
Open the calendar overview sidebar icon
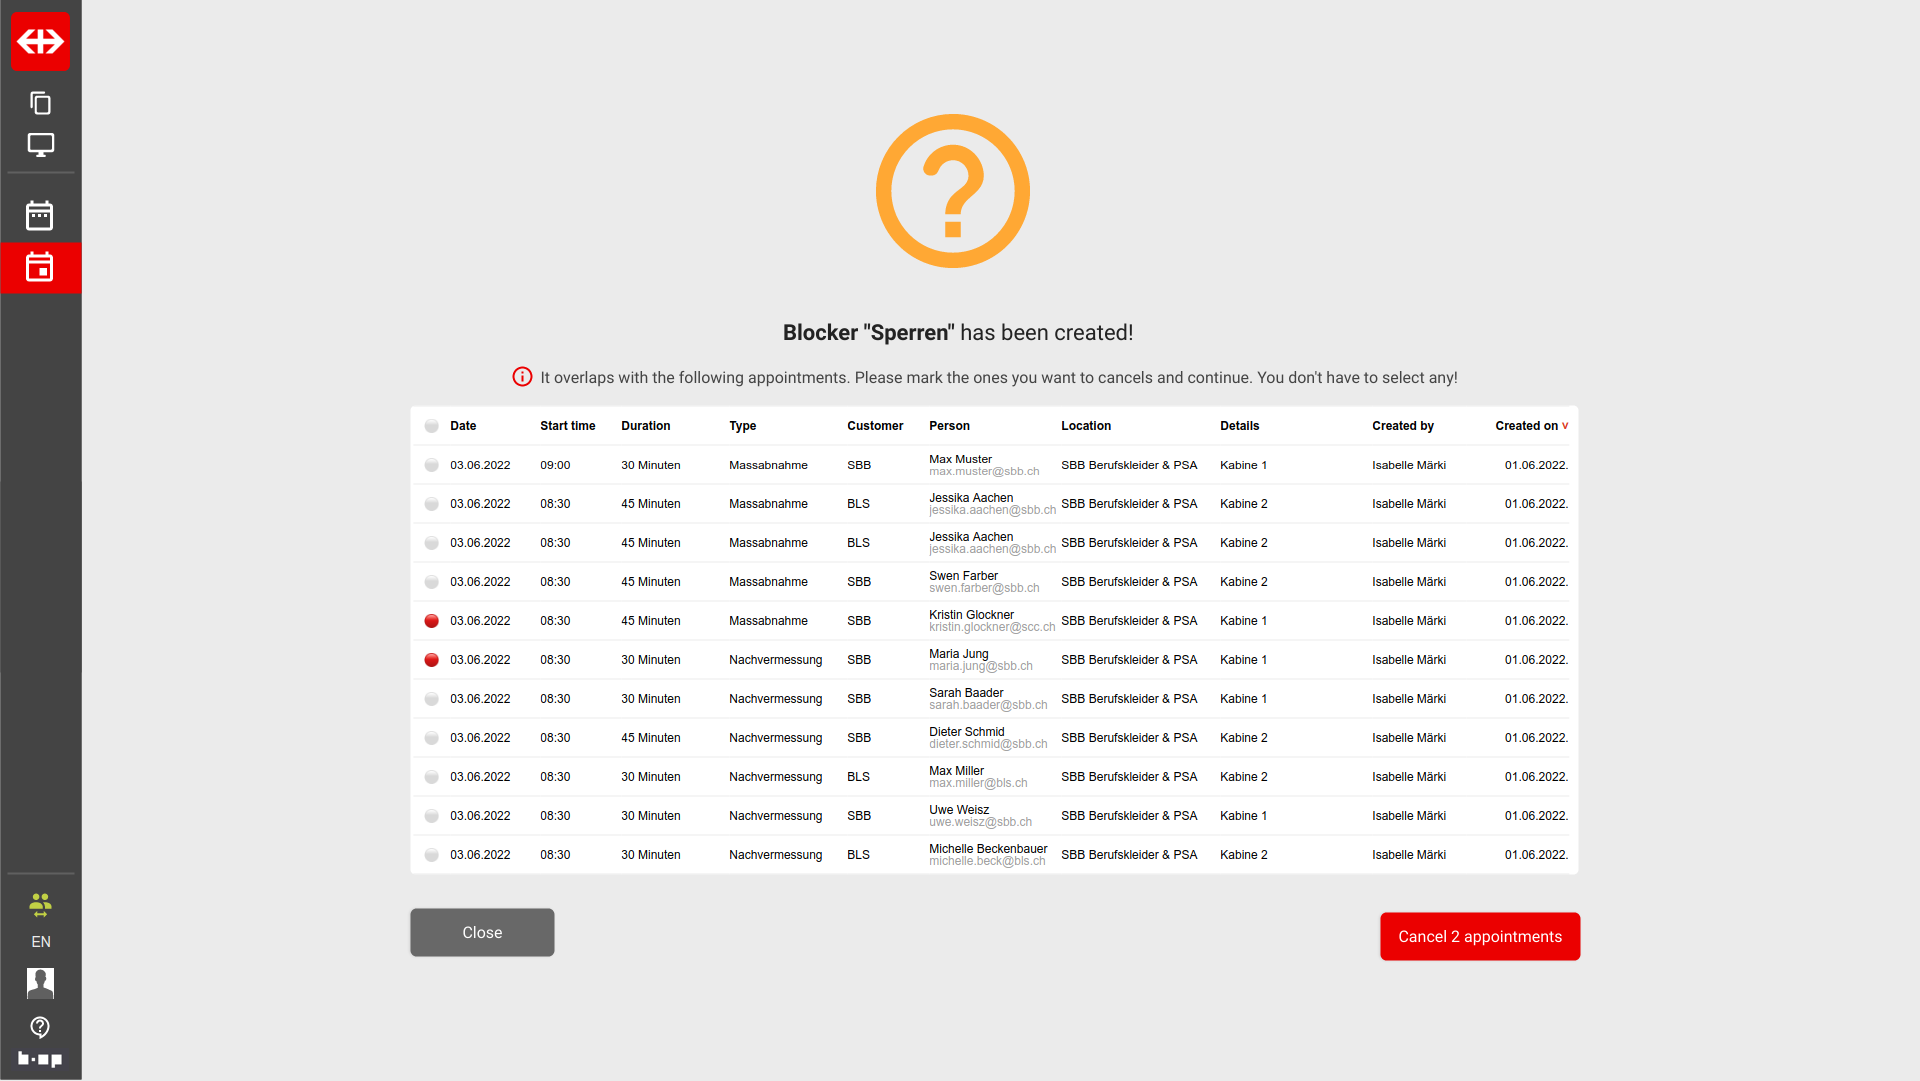tap(40, 215)
